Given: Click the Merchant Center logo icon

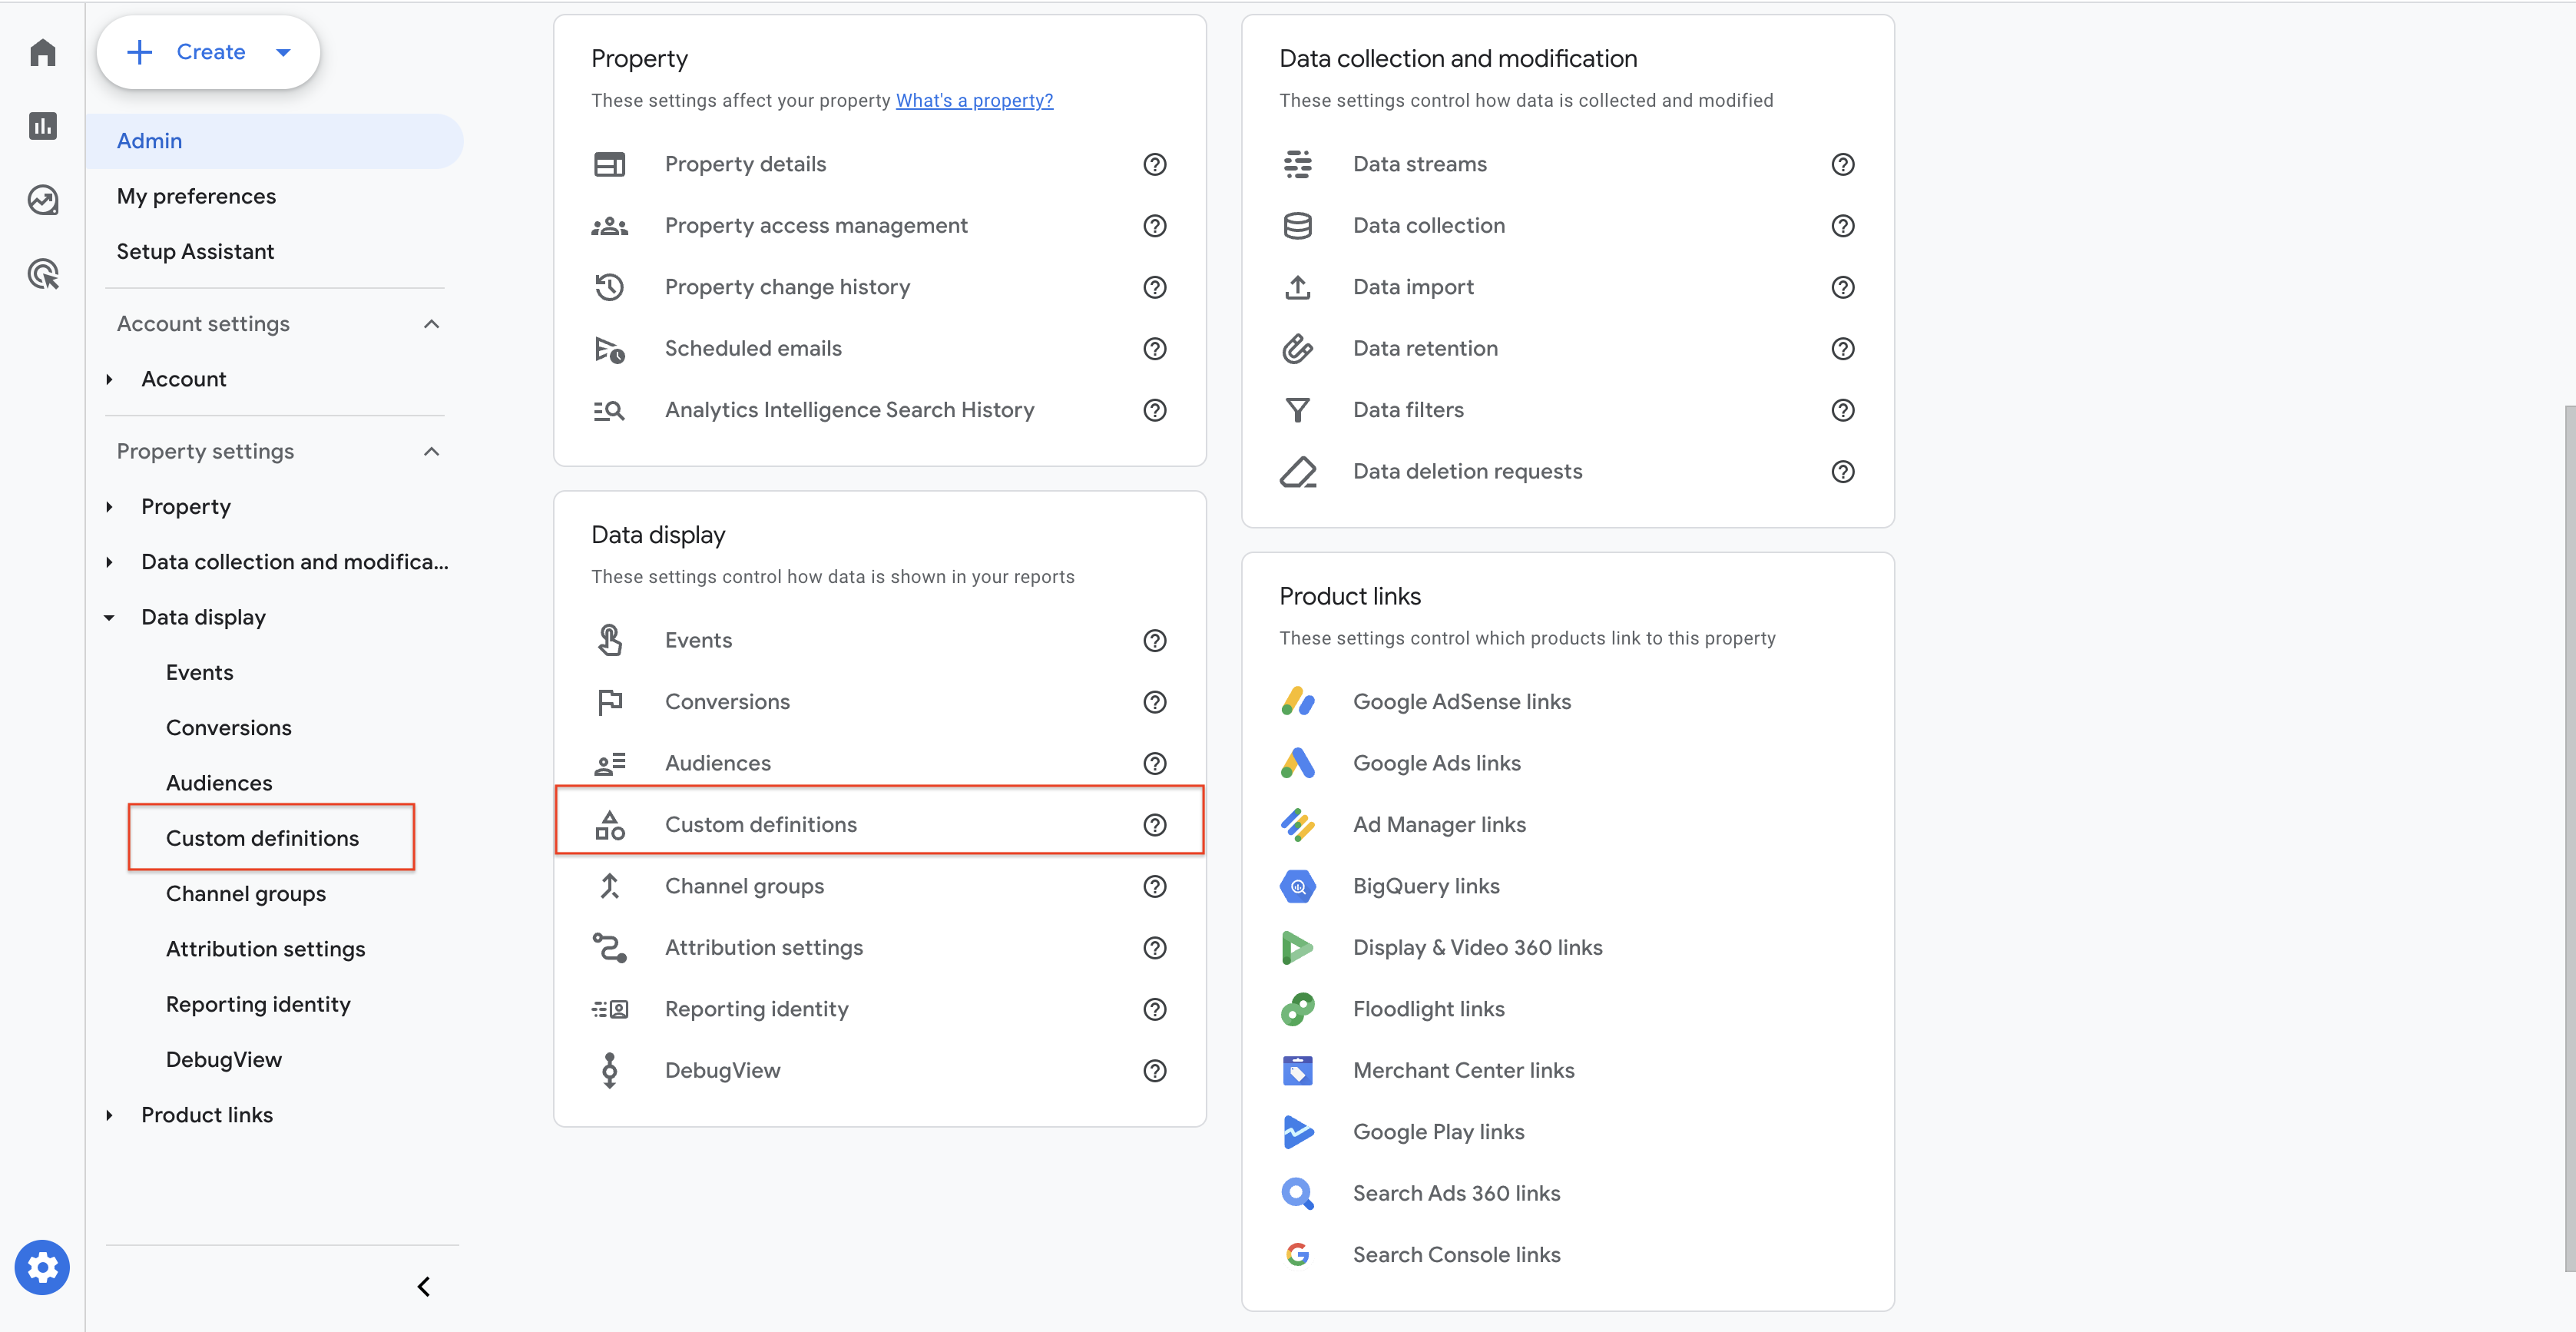Looking at the screenshot, I should pos(1297,1071).
